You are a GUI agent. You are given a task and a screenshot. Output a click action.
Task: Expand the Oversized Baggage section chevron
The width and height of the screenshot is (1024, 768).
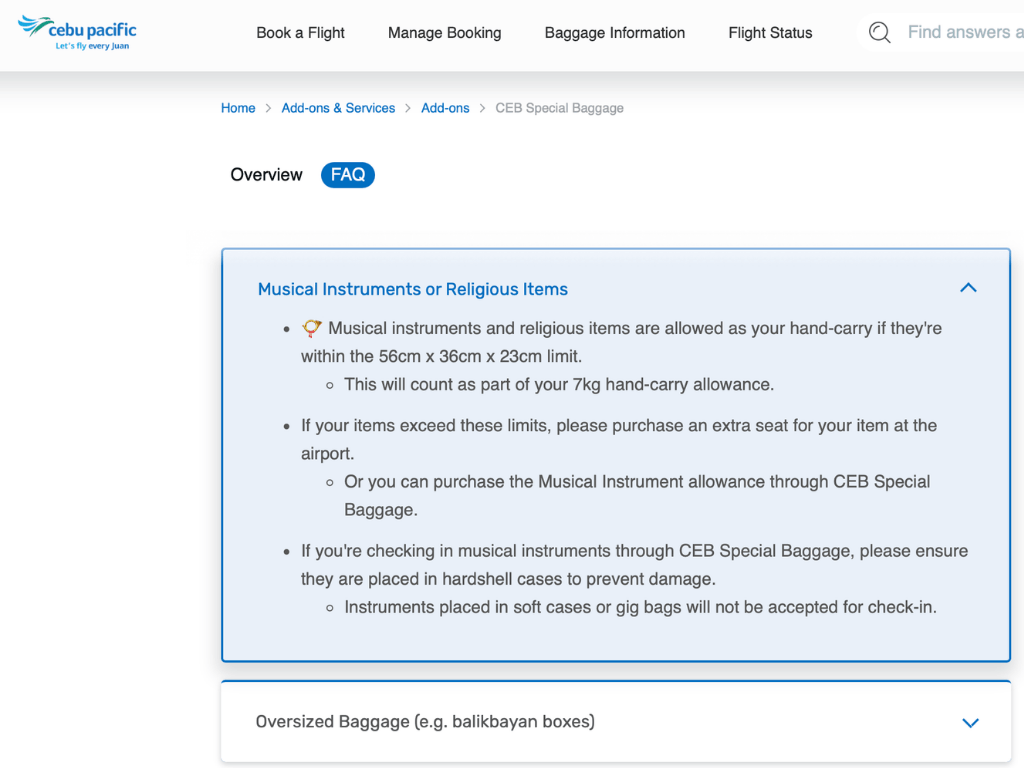[970, 722]
